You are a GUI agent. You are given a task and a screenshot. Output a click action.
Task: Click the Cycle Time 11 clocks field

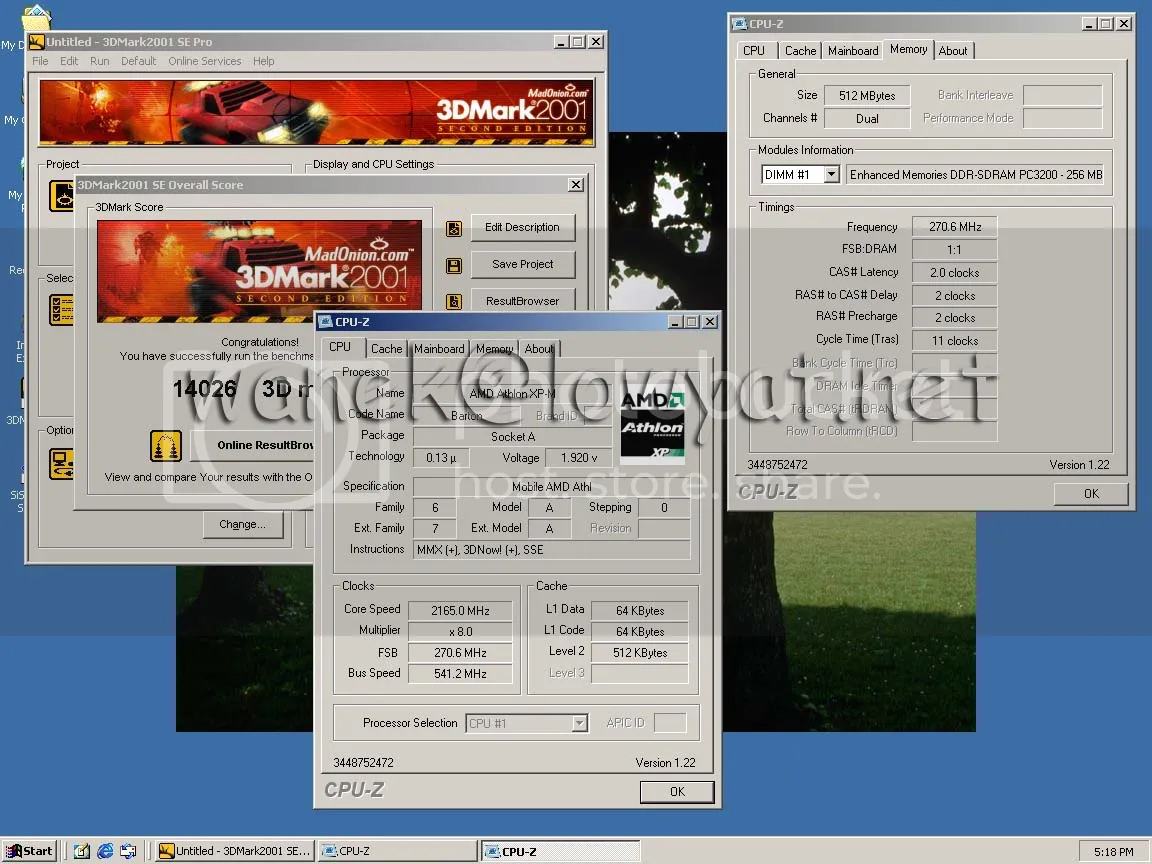tap(954, 341)
